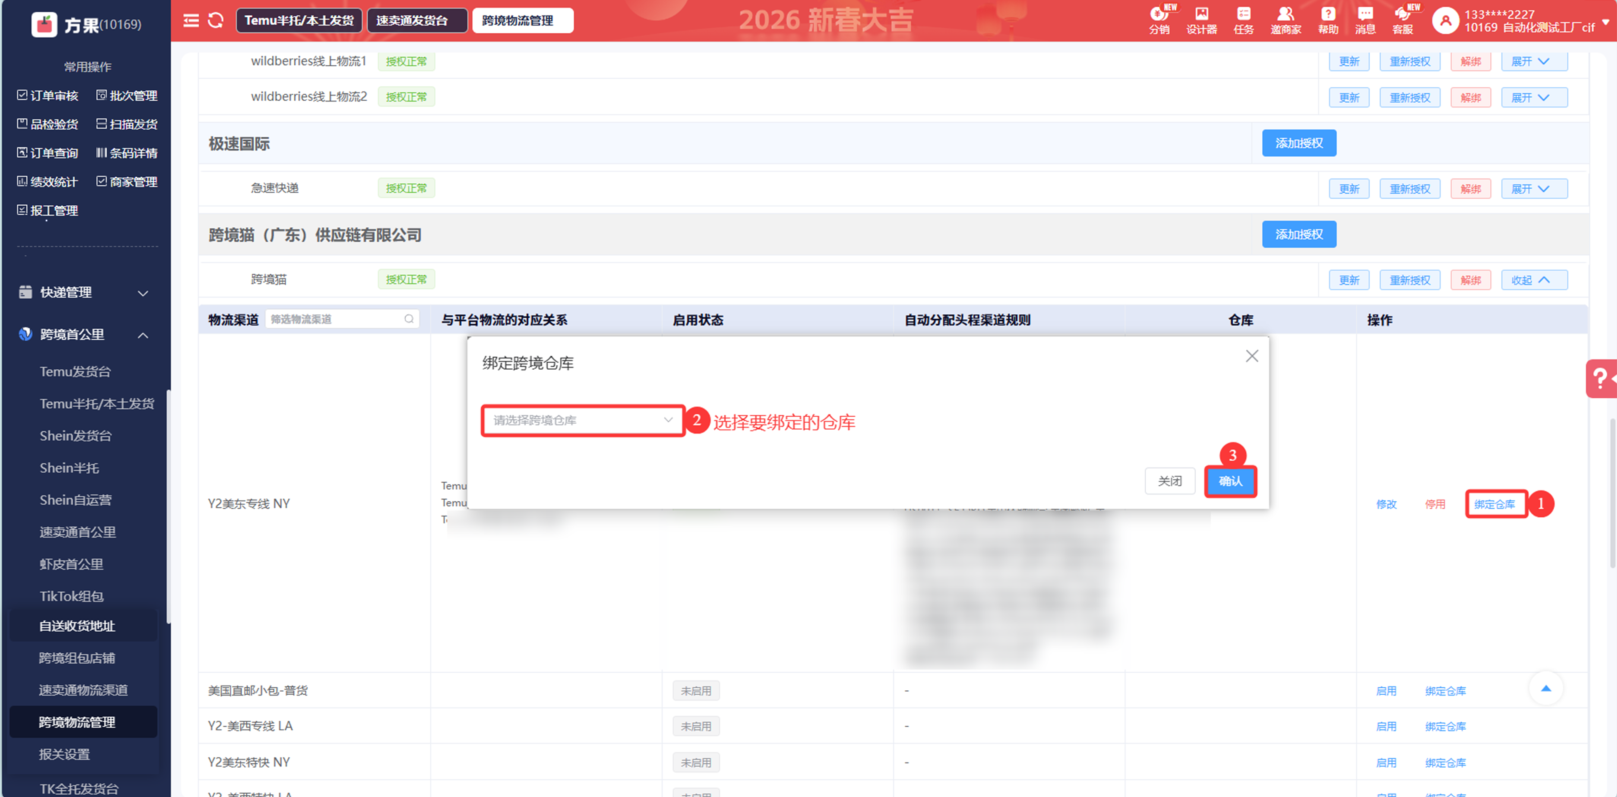Switch to 速卖通发货台 tab

coord(417,20)
